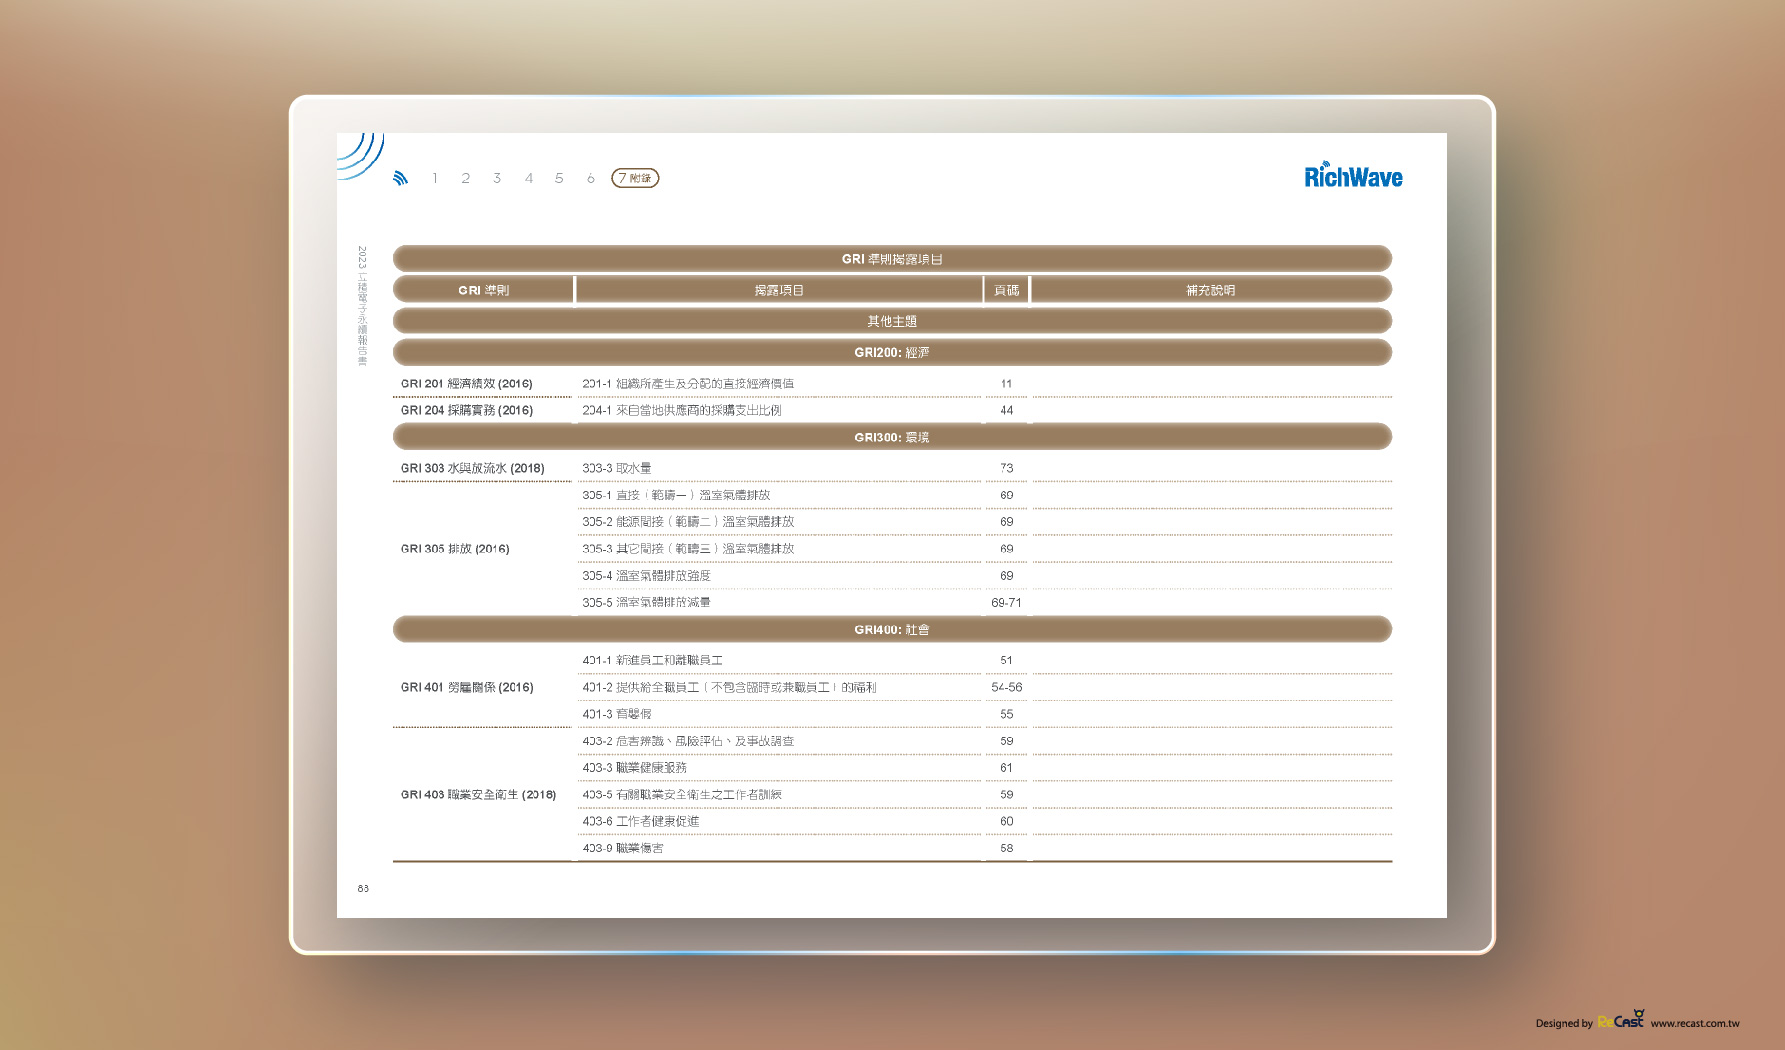Click '303-3 取水量' disclosure item
The image size is (1785, 1050).
pos(616,468)
